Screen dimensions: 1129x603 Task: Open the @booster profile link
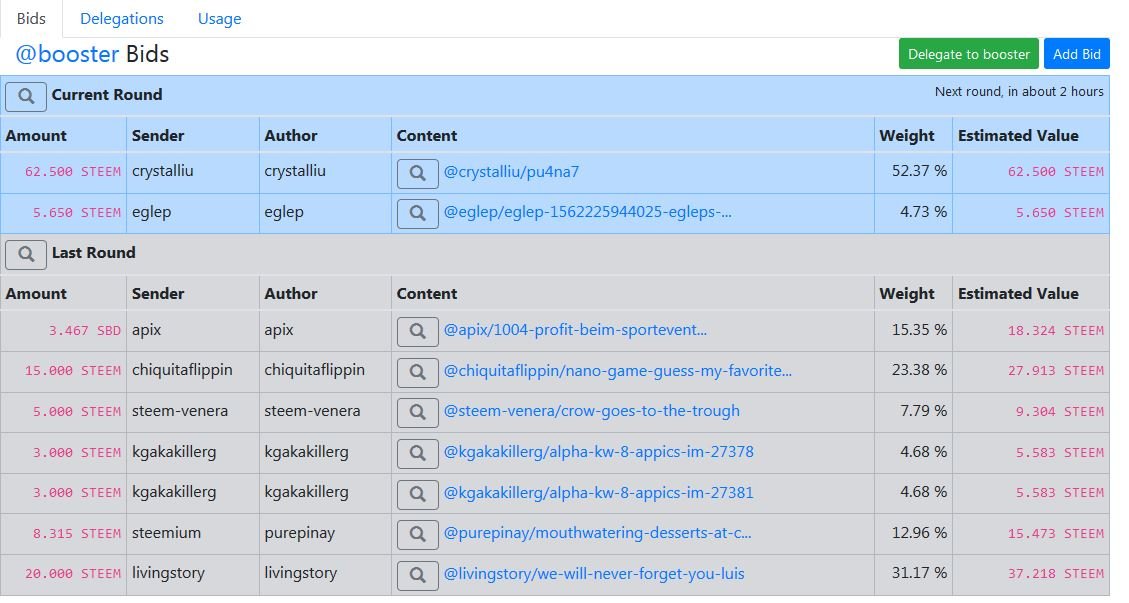point(67,54)
